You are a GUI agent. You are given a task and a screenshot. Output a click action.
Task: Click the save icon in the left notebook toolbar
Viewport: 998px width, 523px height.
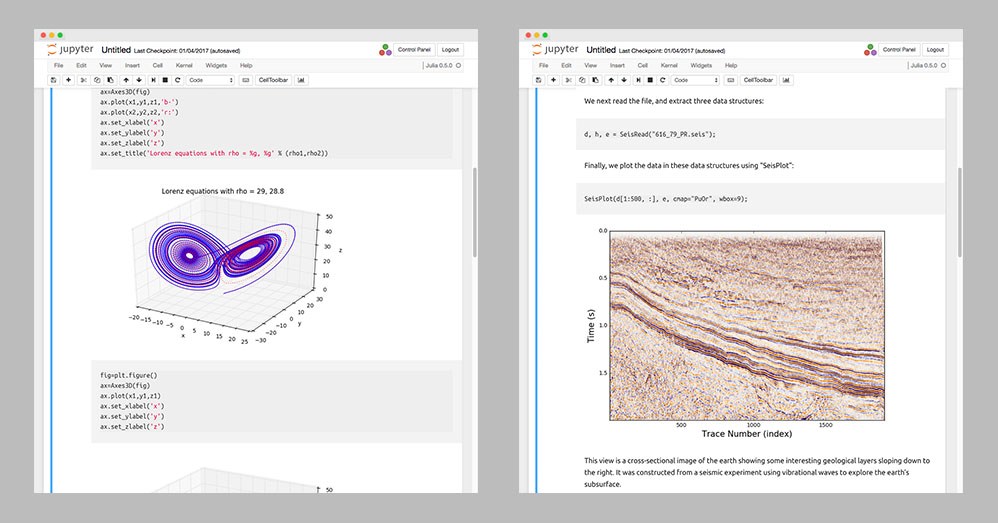click(53, 80)
